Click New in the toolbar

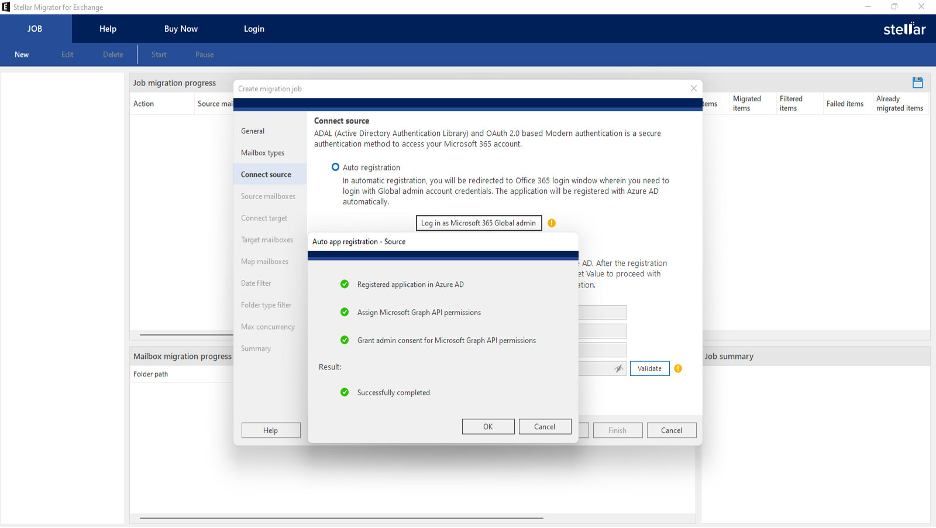[x=21, y=54]
